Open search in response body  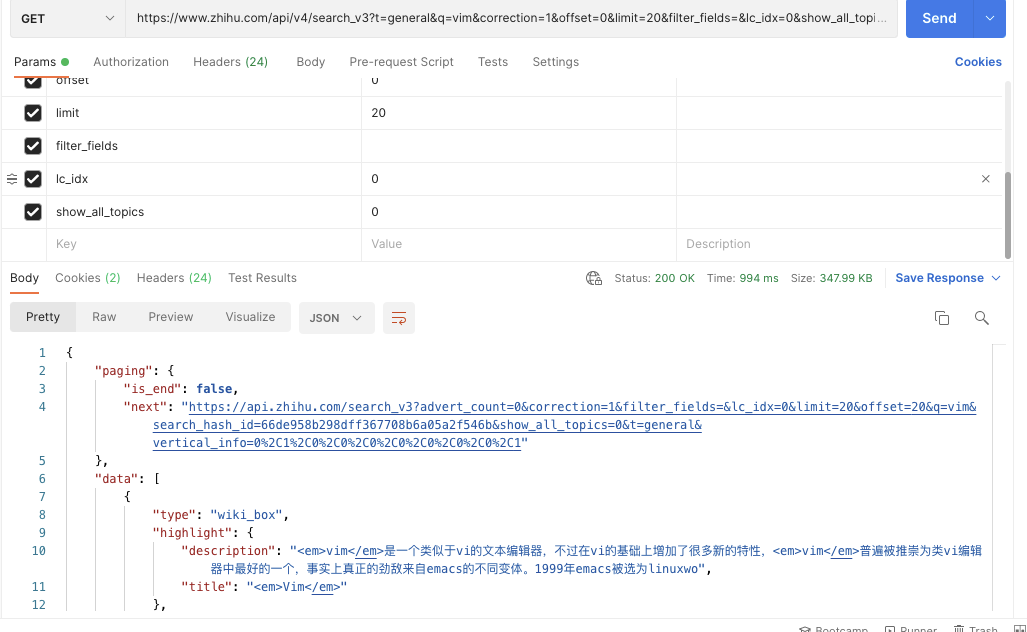tap(981, 318)
